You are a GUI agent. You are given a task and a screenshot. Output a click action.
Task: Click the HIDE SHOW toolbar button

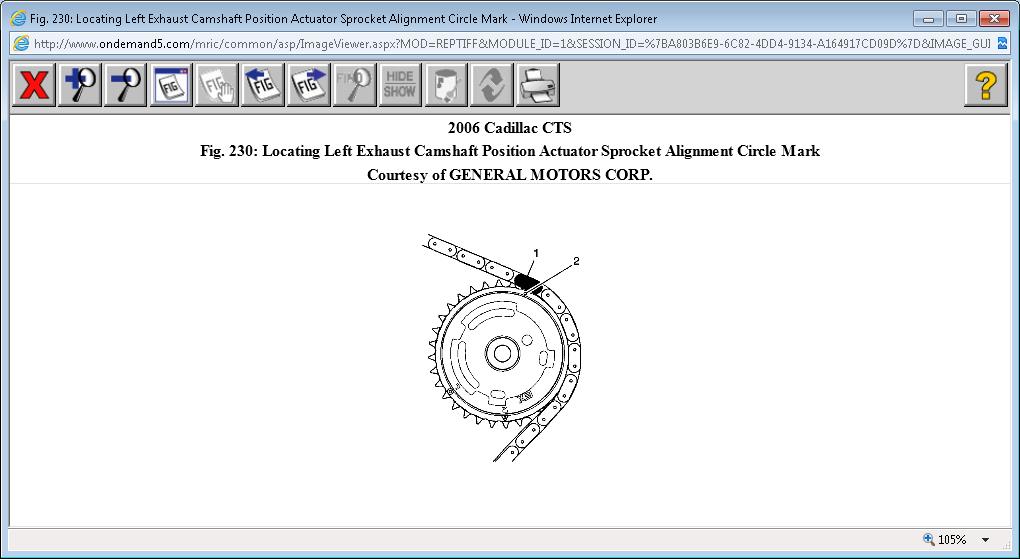(x=400, y=85)
